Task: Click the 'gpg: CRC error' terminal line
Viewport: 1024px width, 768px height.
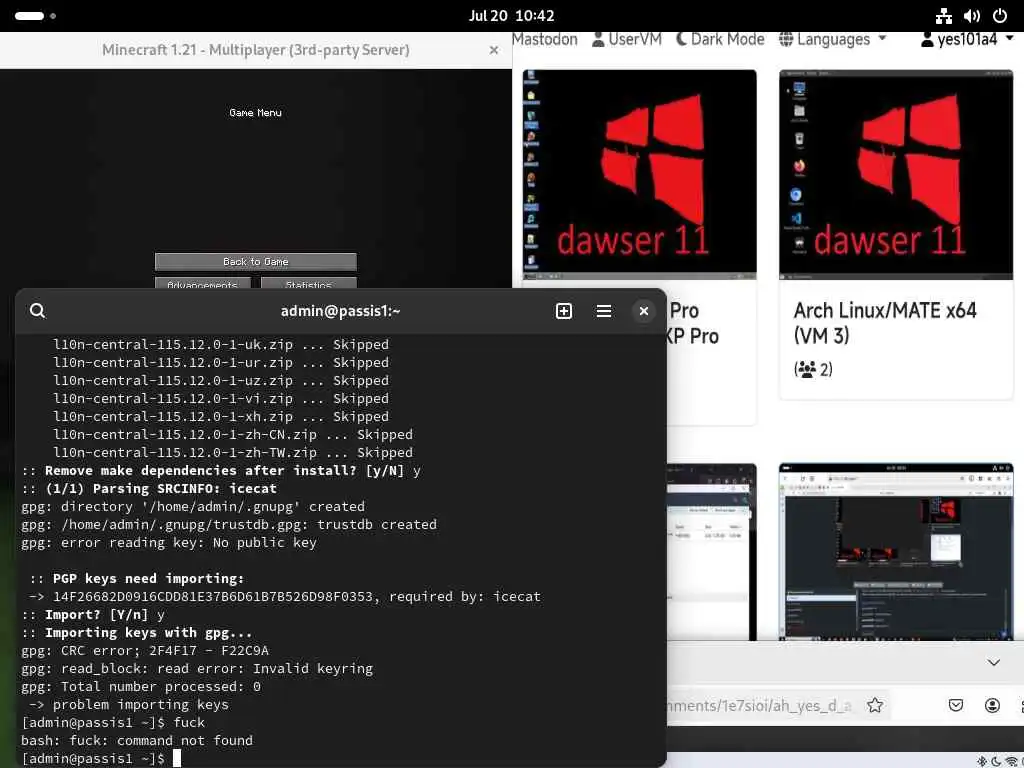Action: click(x=145, y=650)
